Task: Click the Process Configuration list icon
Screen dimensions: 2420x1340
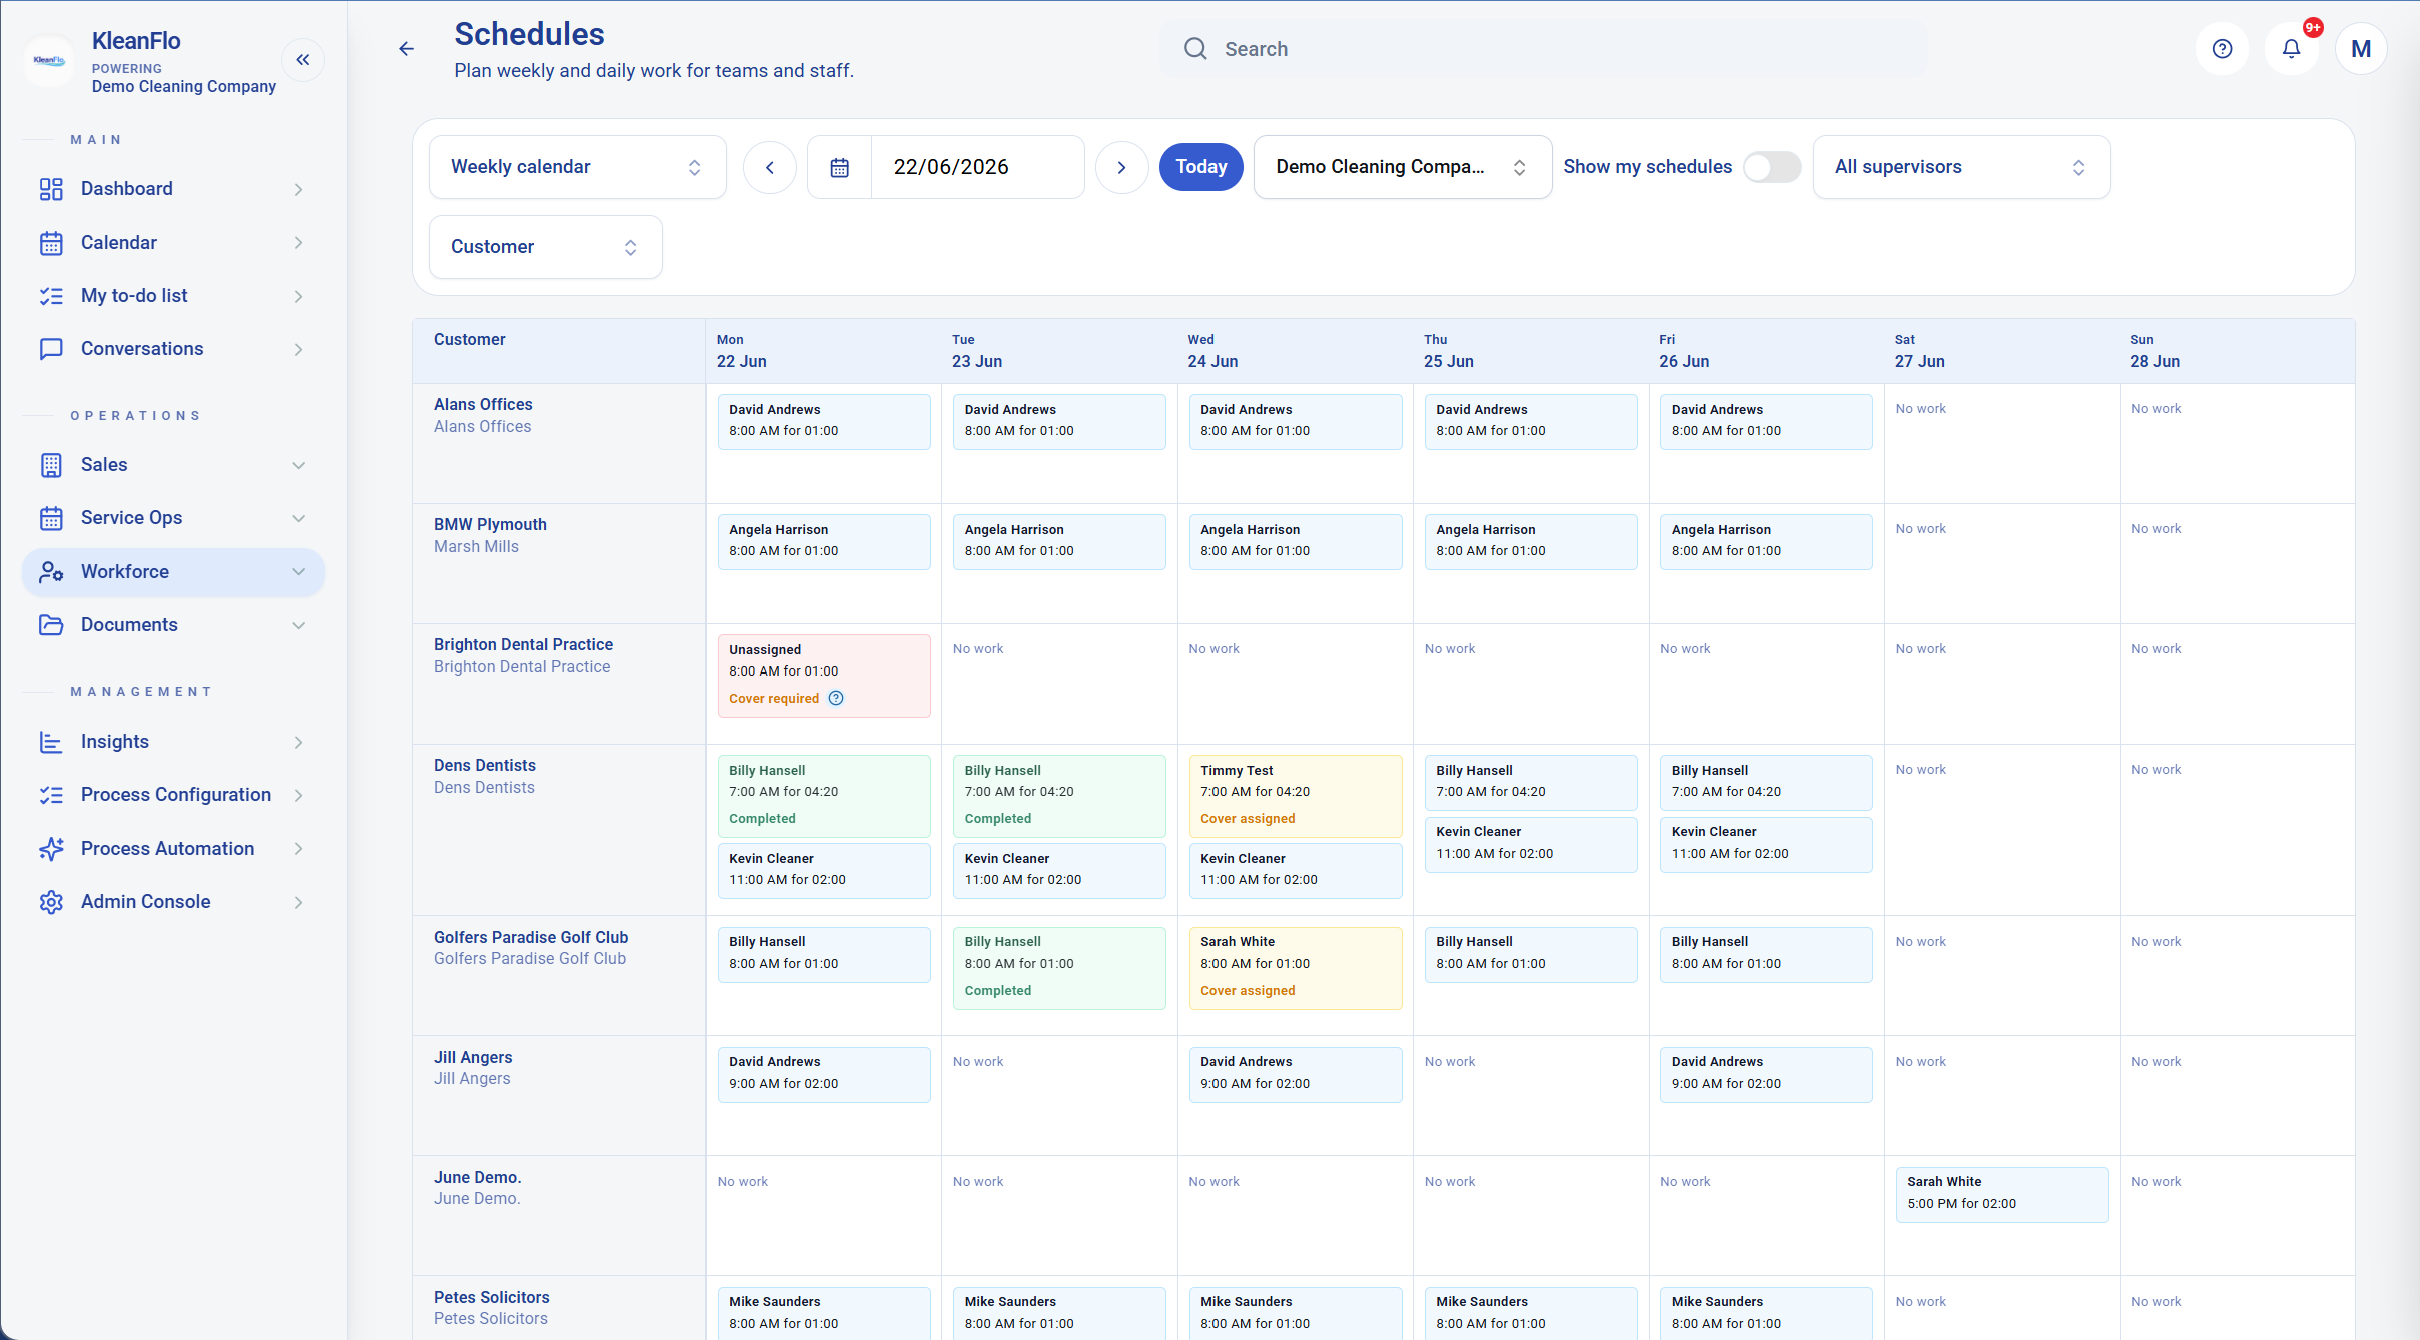Action: (x=51, y=795)
